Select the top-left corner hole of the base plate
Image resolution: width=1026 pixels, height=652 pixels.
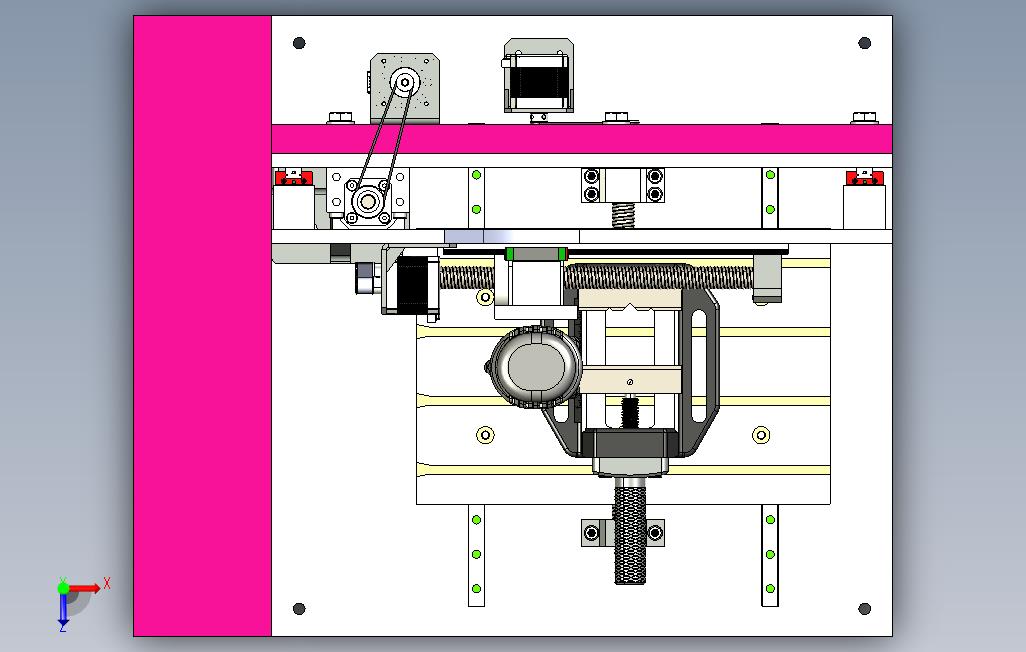click(x=299, y=43)
